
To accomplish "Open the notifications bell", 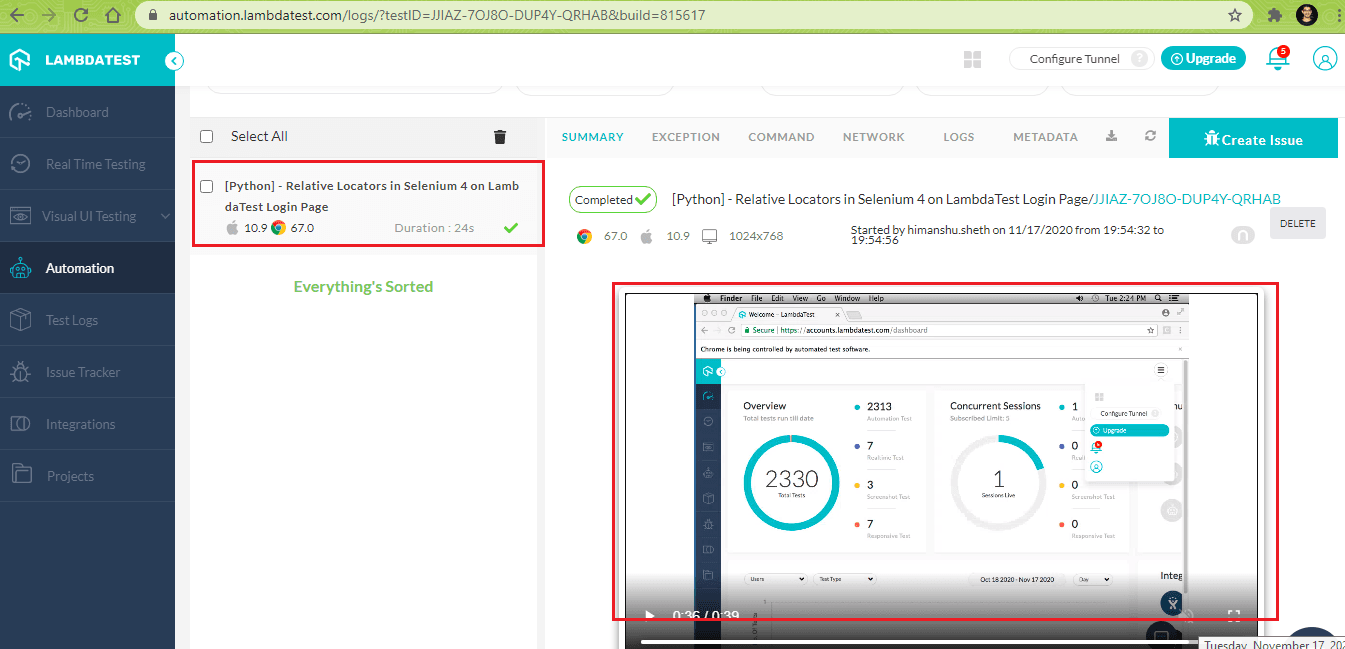I will tap(1278, 58).
